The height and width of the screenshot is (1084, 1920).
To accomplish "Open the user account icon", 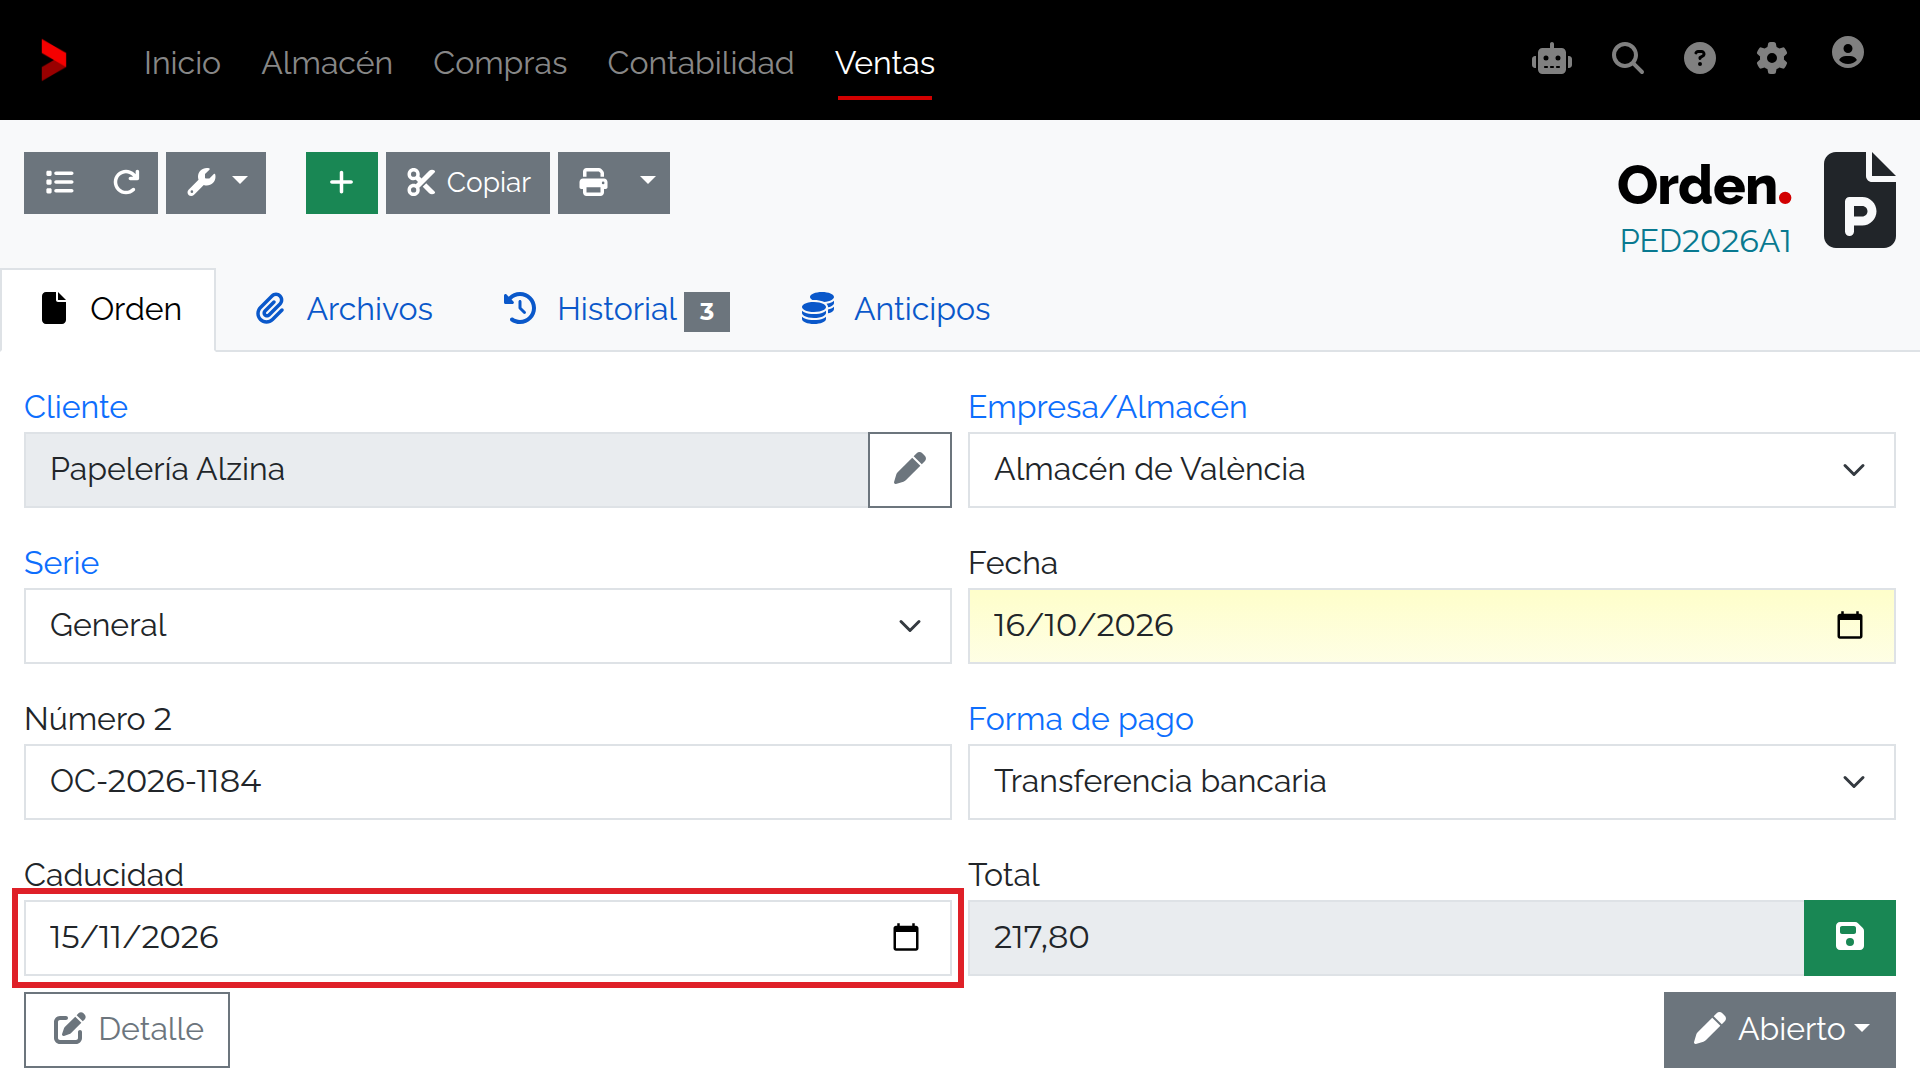I will (x=1847, y=53).
